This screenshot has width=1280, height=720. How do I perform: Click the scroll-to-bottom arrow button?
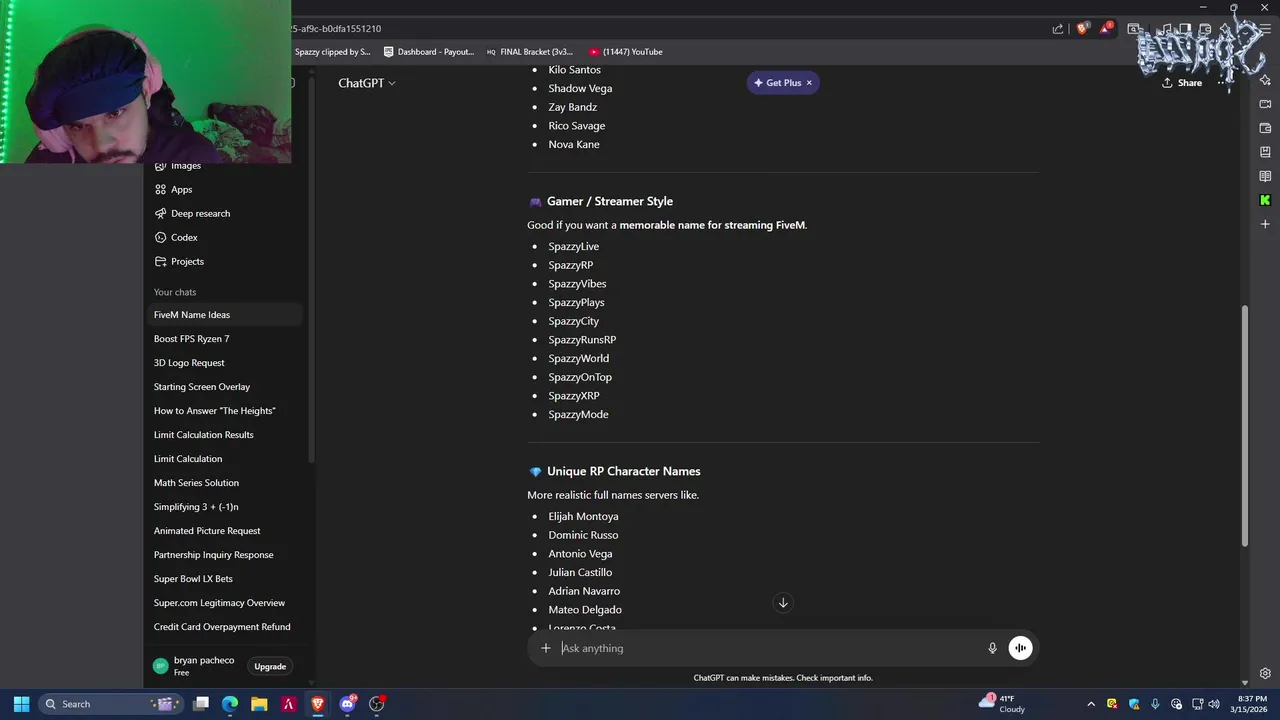tap(783, 603)
